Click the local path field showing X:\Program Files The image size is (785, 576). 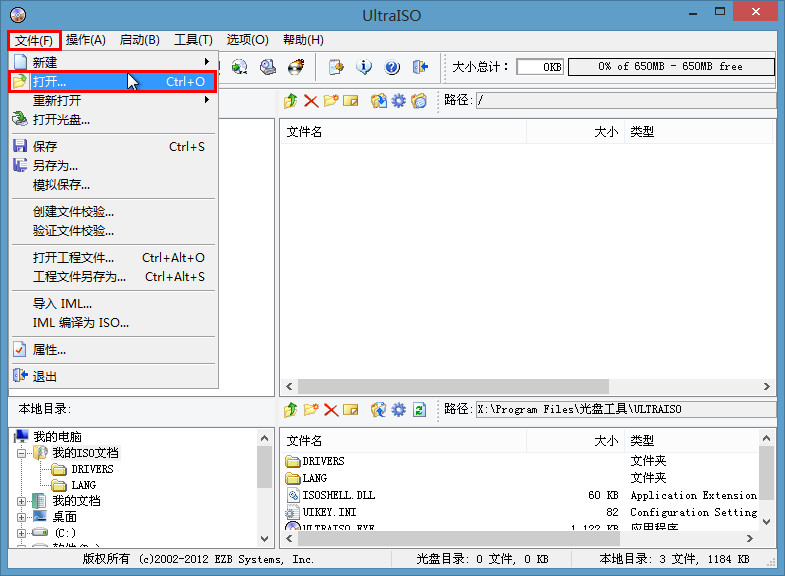tap(625, 409)
